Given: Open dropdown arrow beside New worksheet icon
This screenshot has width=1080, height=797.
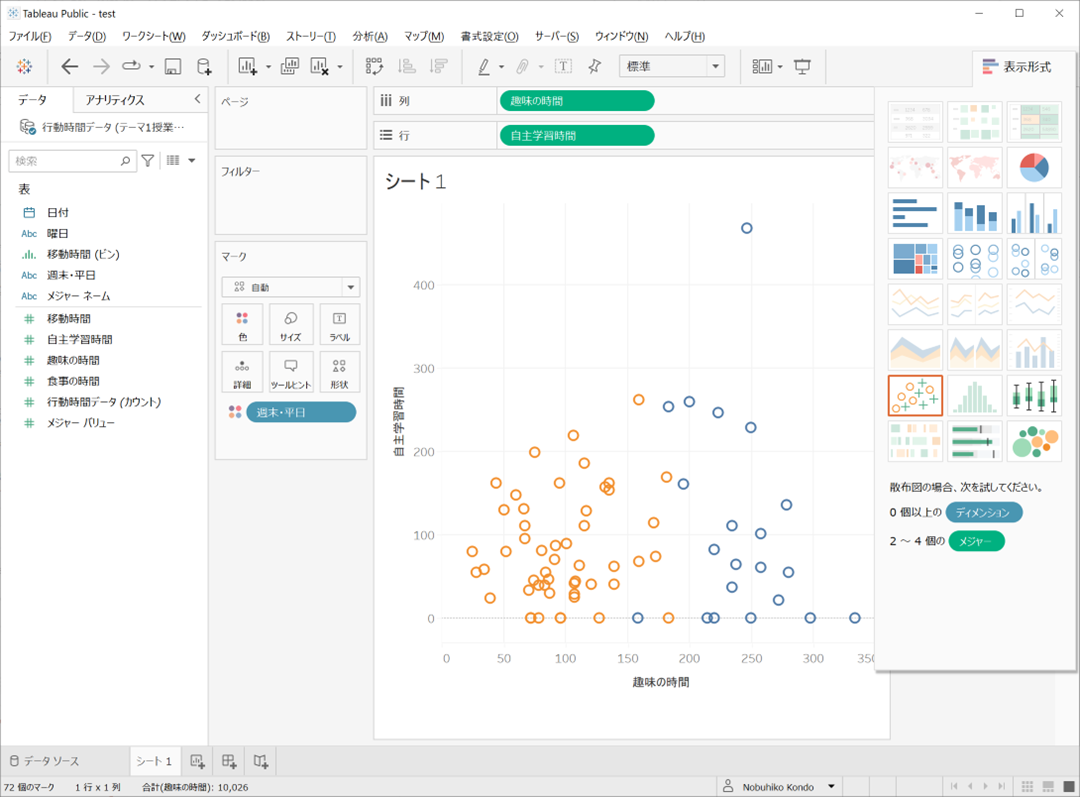Looking at the screenshot, I should [269, 67].
